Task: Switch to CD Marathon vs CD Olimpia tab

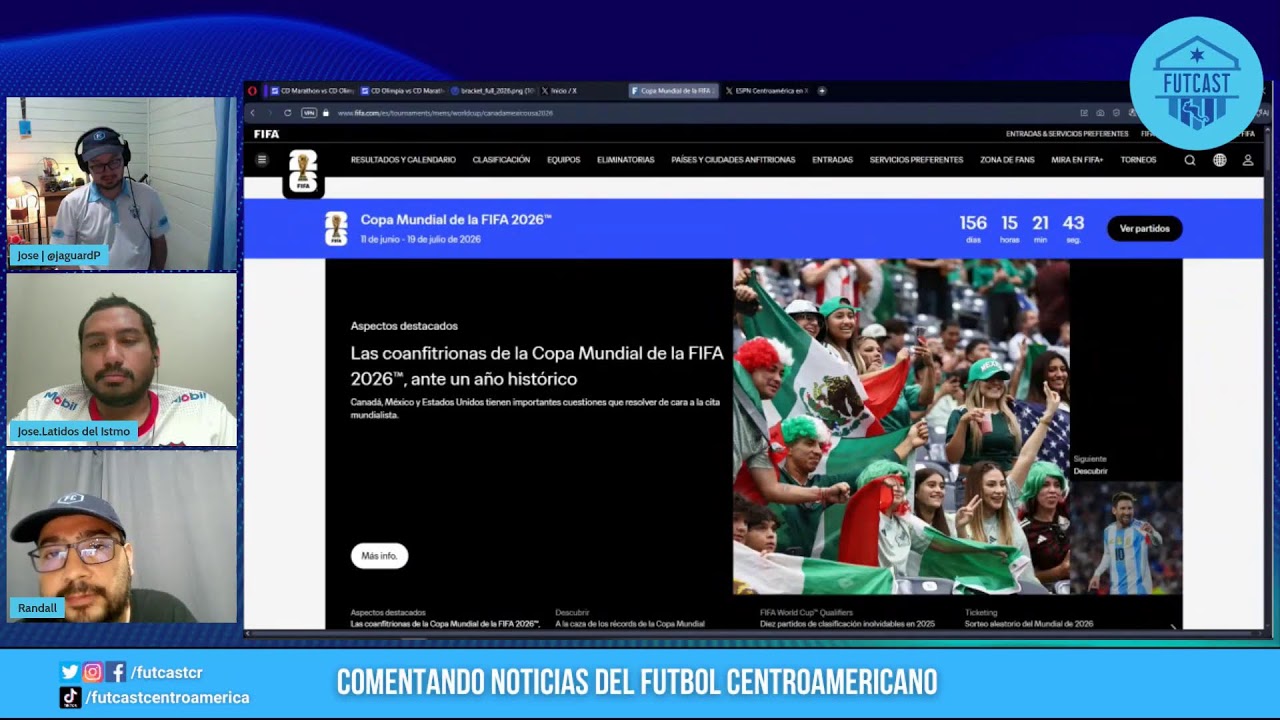Action: (x=311, y=91)
